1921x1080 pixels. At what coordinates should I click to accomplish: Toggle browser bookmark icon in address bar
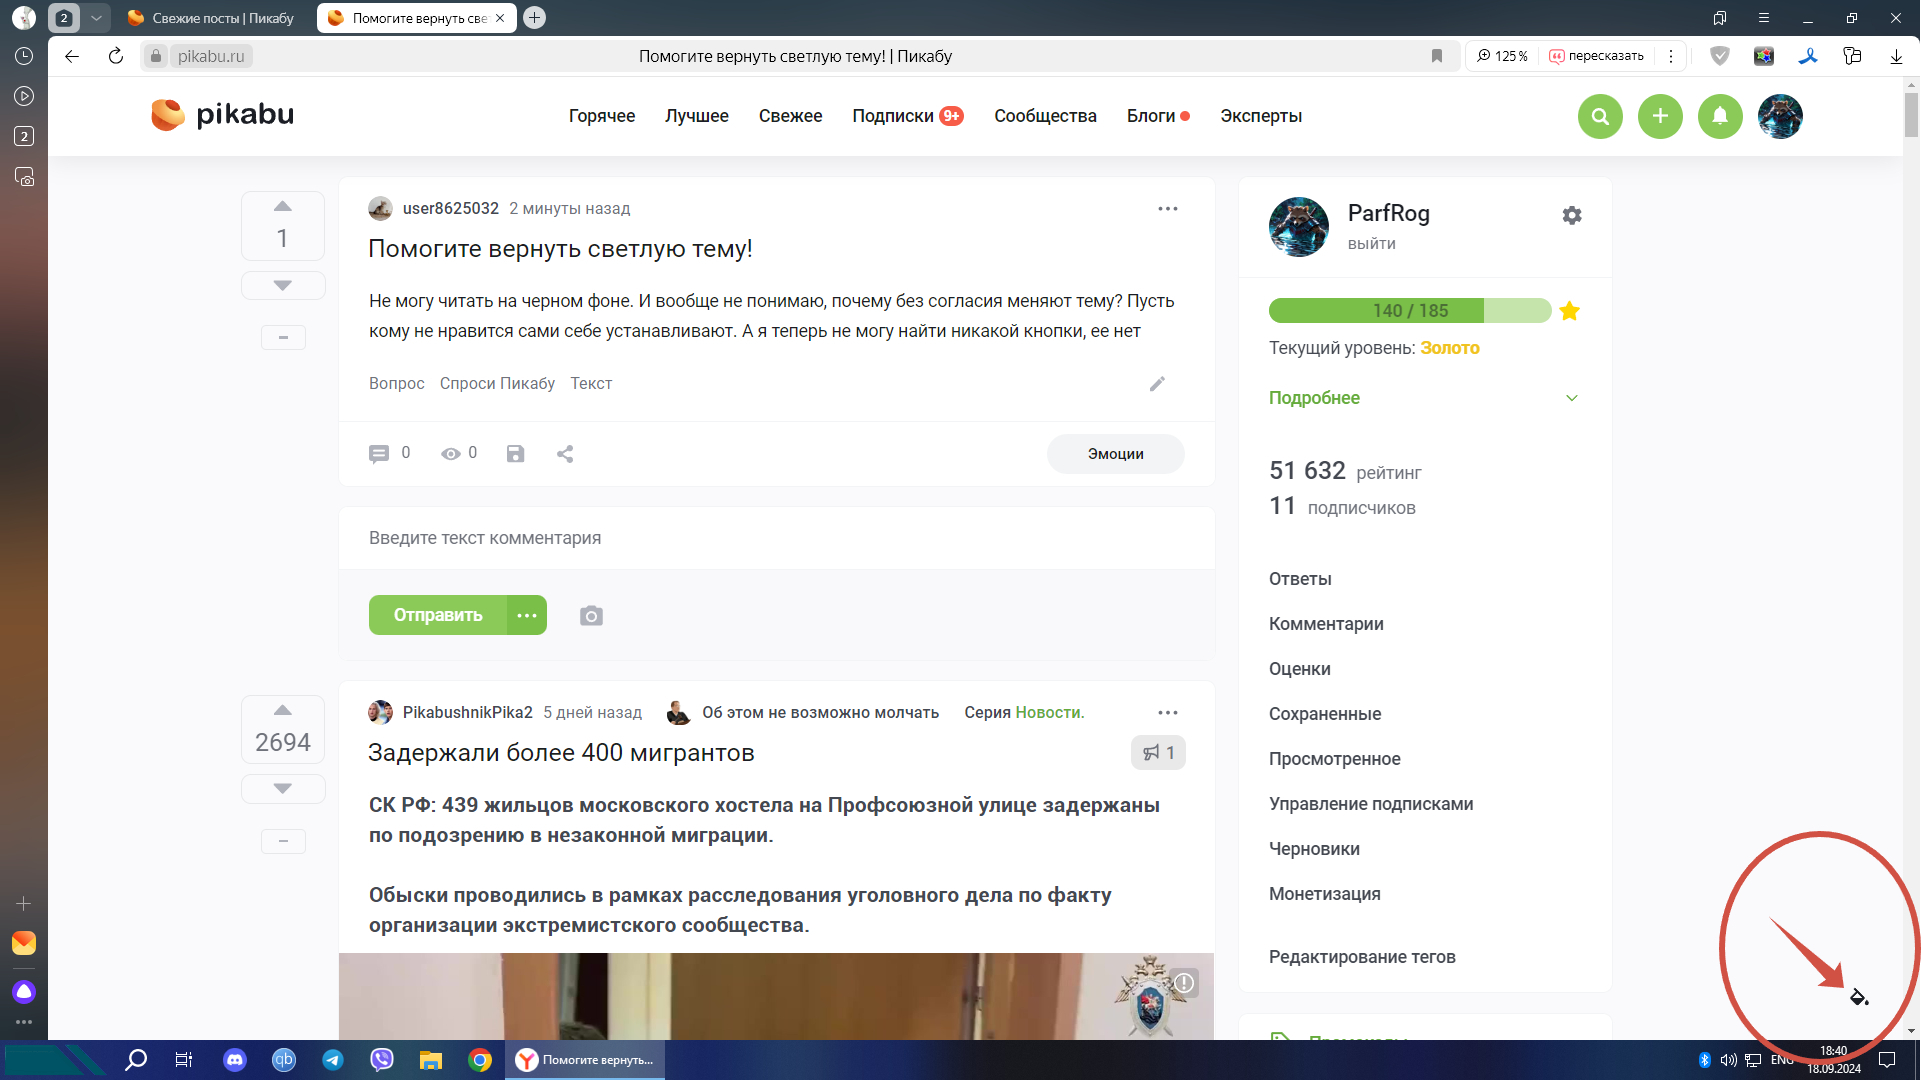pyautogui.click(x=1437, y=56)
